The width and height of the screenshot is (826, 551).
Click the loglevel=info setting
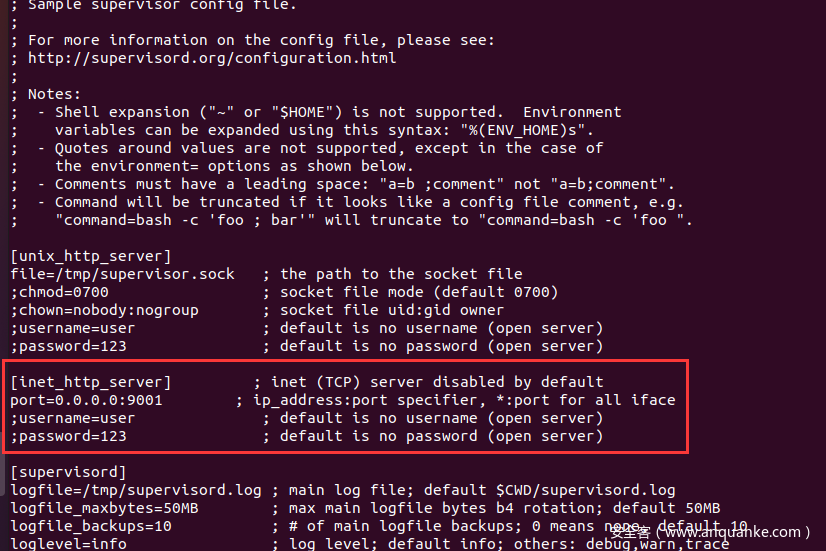pyautogui.click(x=68, y=544)
